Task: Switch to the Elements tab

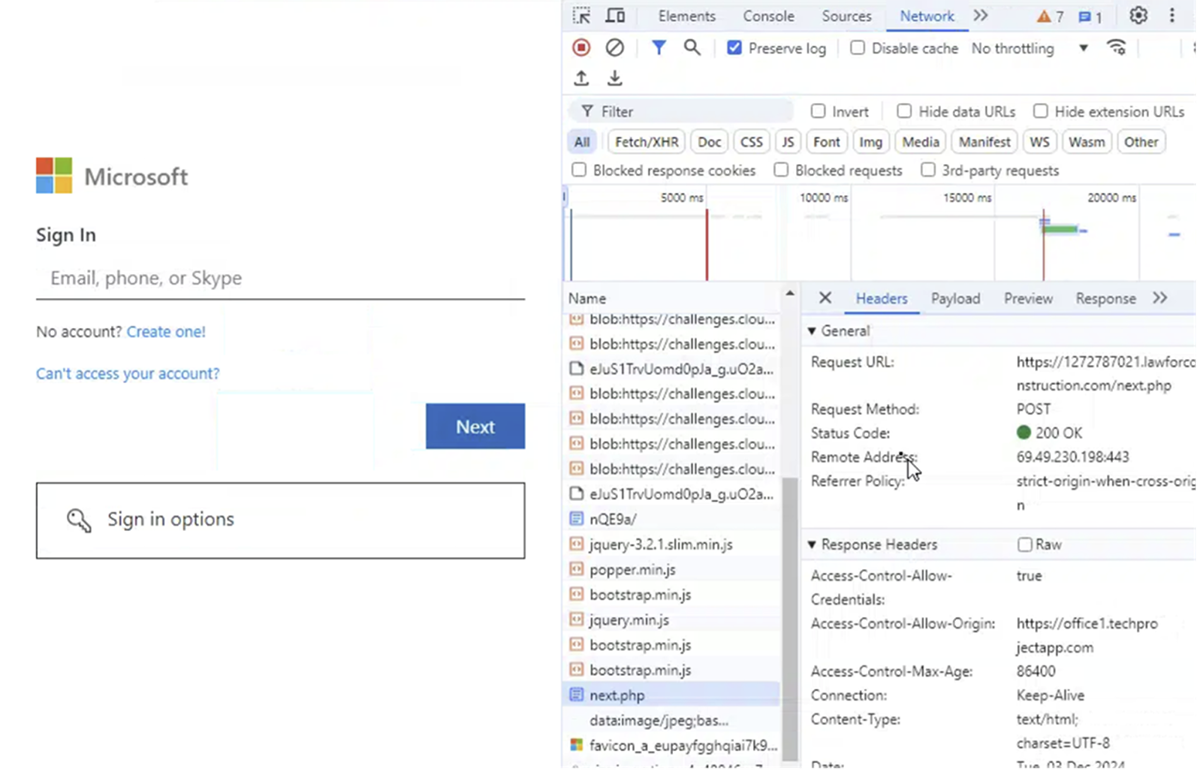Action: (x=687, y=16)
